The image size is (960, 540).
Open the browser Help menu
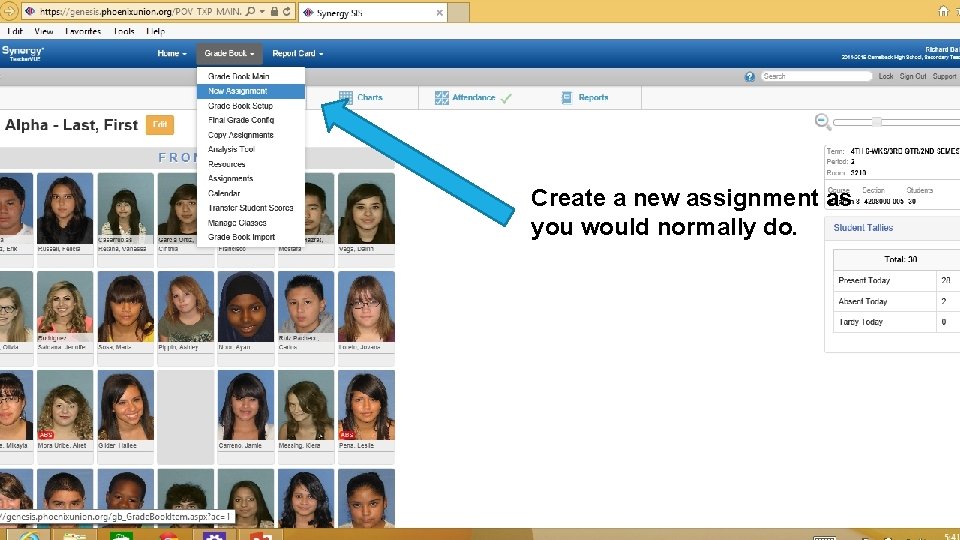click(x=156, y=31)
